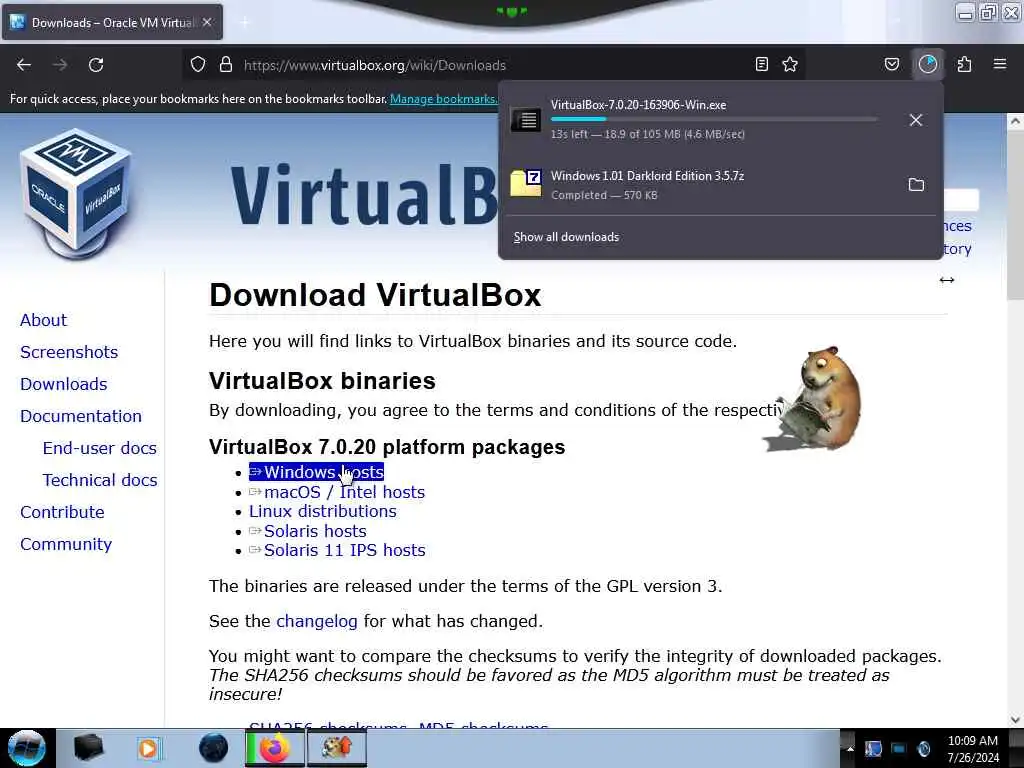Click the Solaris hosts link
1024x768 pixels.
308,531
